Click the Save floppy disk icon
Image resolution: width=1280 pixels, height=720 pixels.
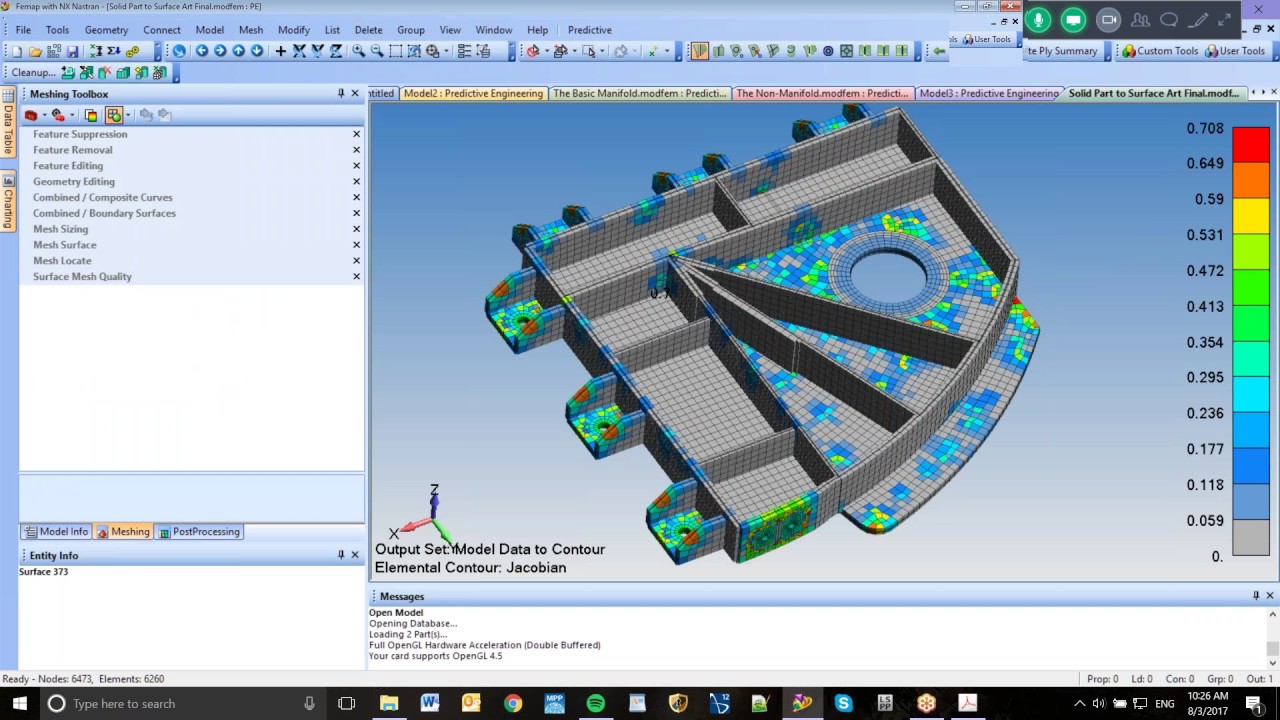[x=72, y=51]
